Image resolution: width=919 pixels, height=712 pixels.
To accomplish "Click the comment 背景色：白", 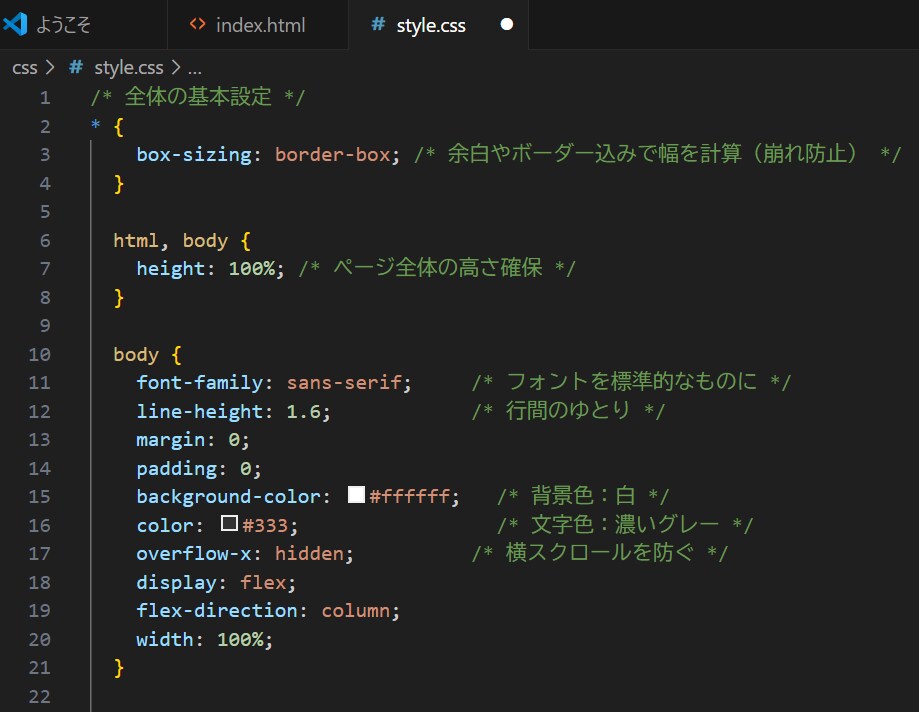I will click(583, 495).
